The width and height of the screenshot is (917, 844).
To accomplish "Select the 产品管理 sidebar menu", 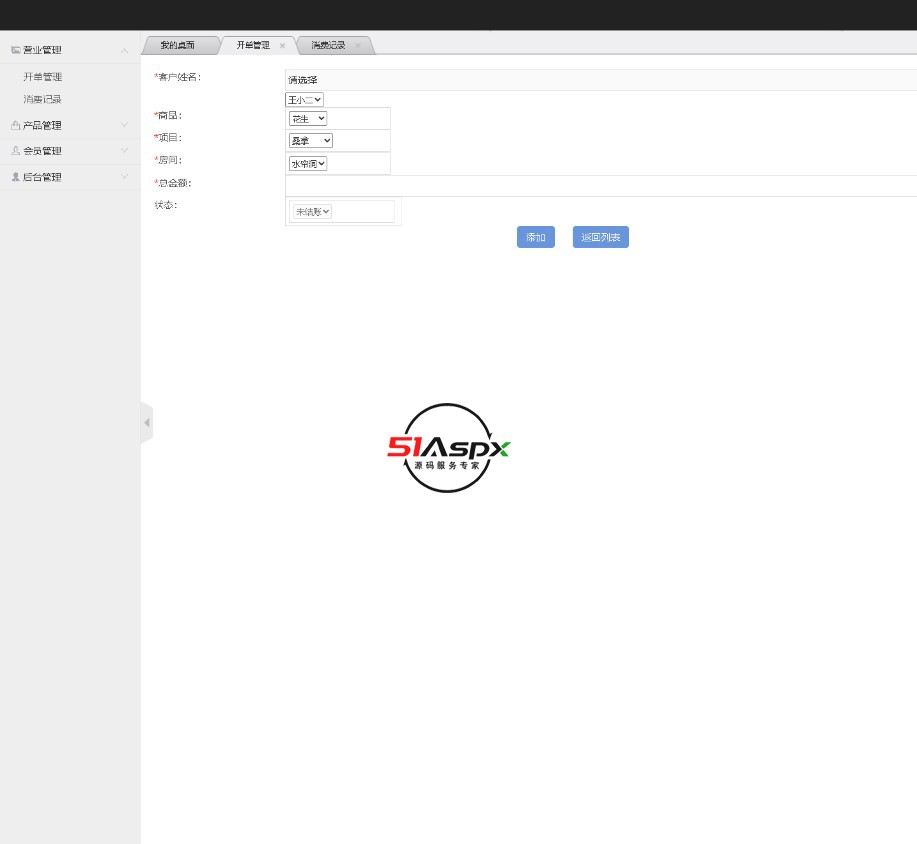I will 70,125.
